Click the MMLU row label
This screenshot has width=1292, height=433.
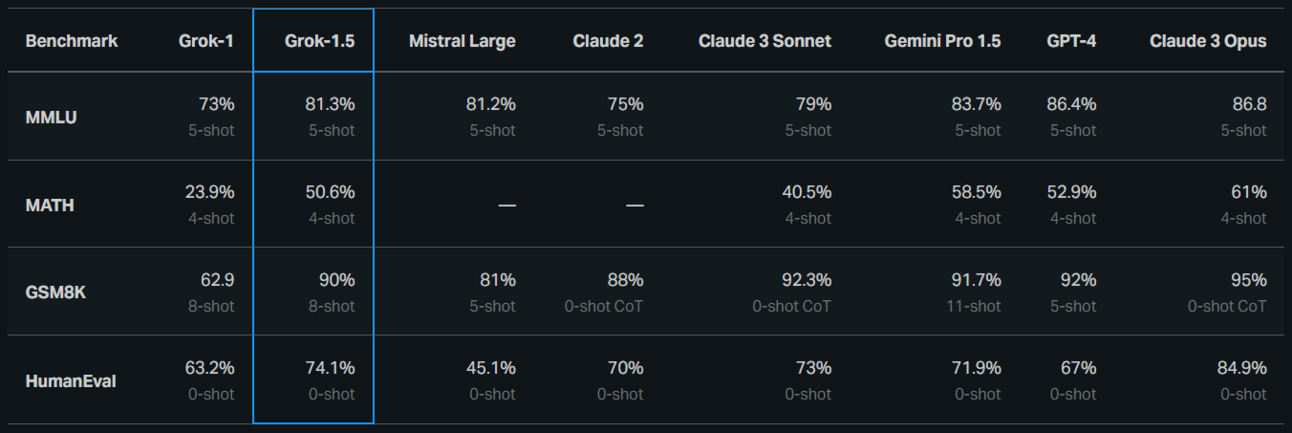(51, 117)
